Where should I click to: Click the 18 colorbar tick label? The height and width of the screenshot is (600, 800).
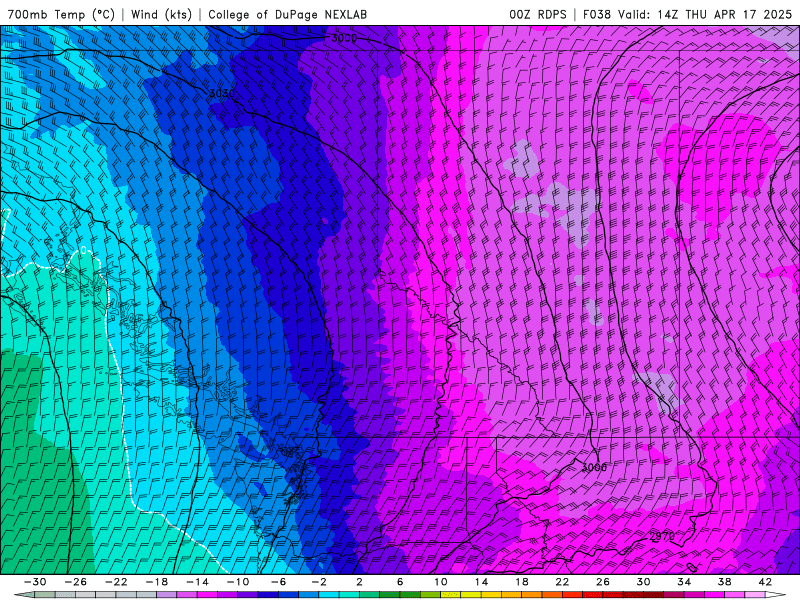[521, 582]
